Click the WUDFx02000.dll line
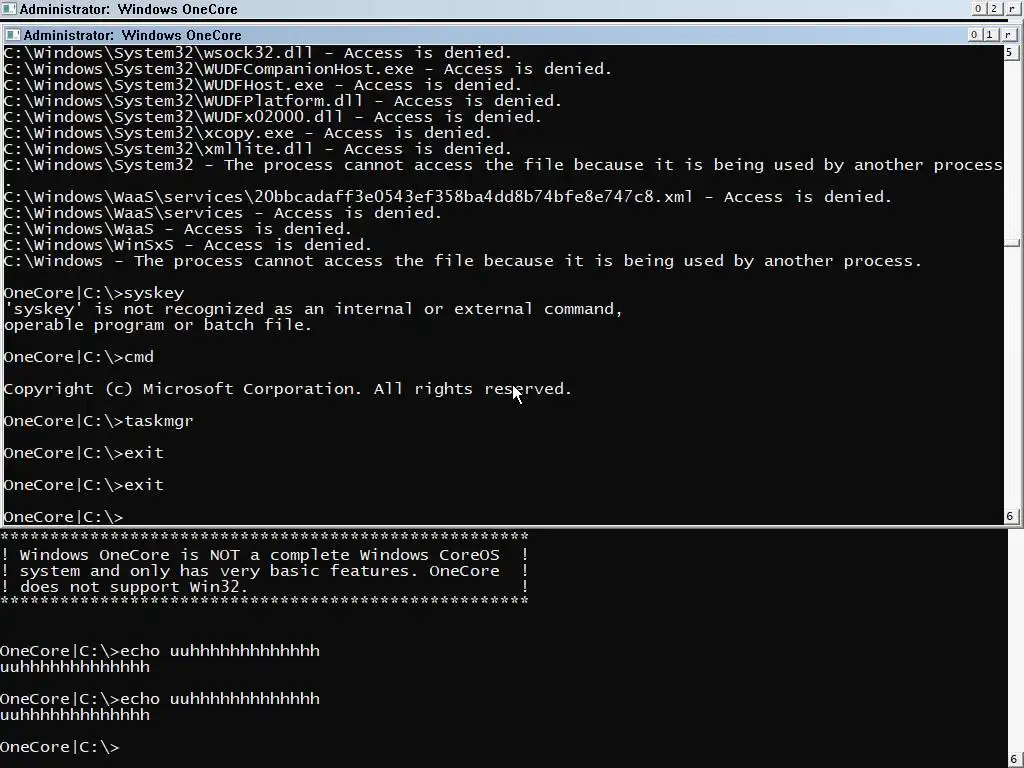 273,117
